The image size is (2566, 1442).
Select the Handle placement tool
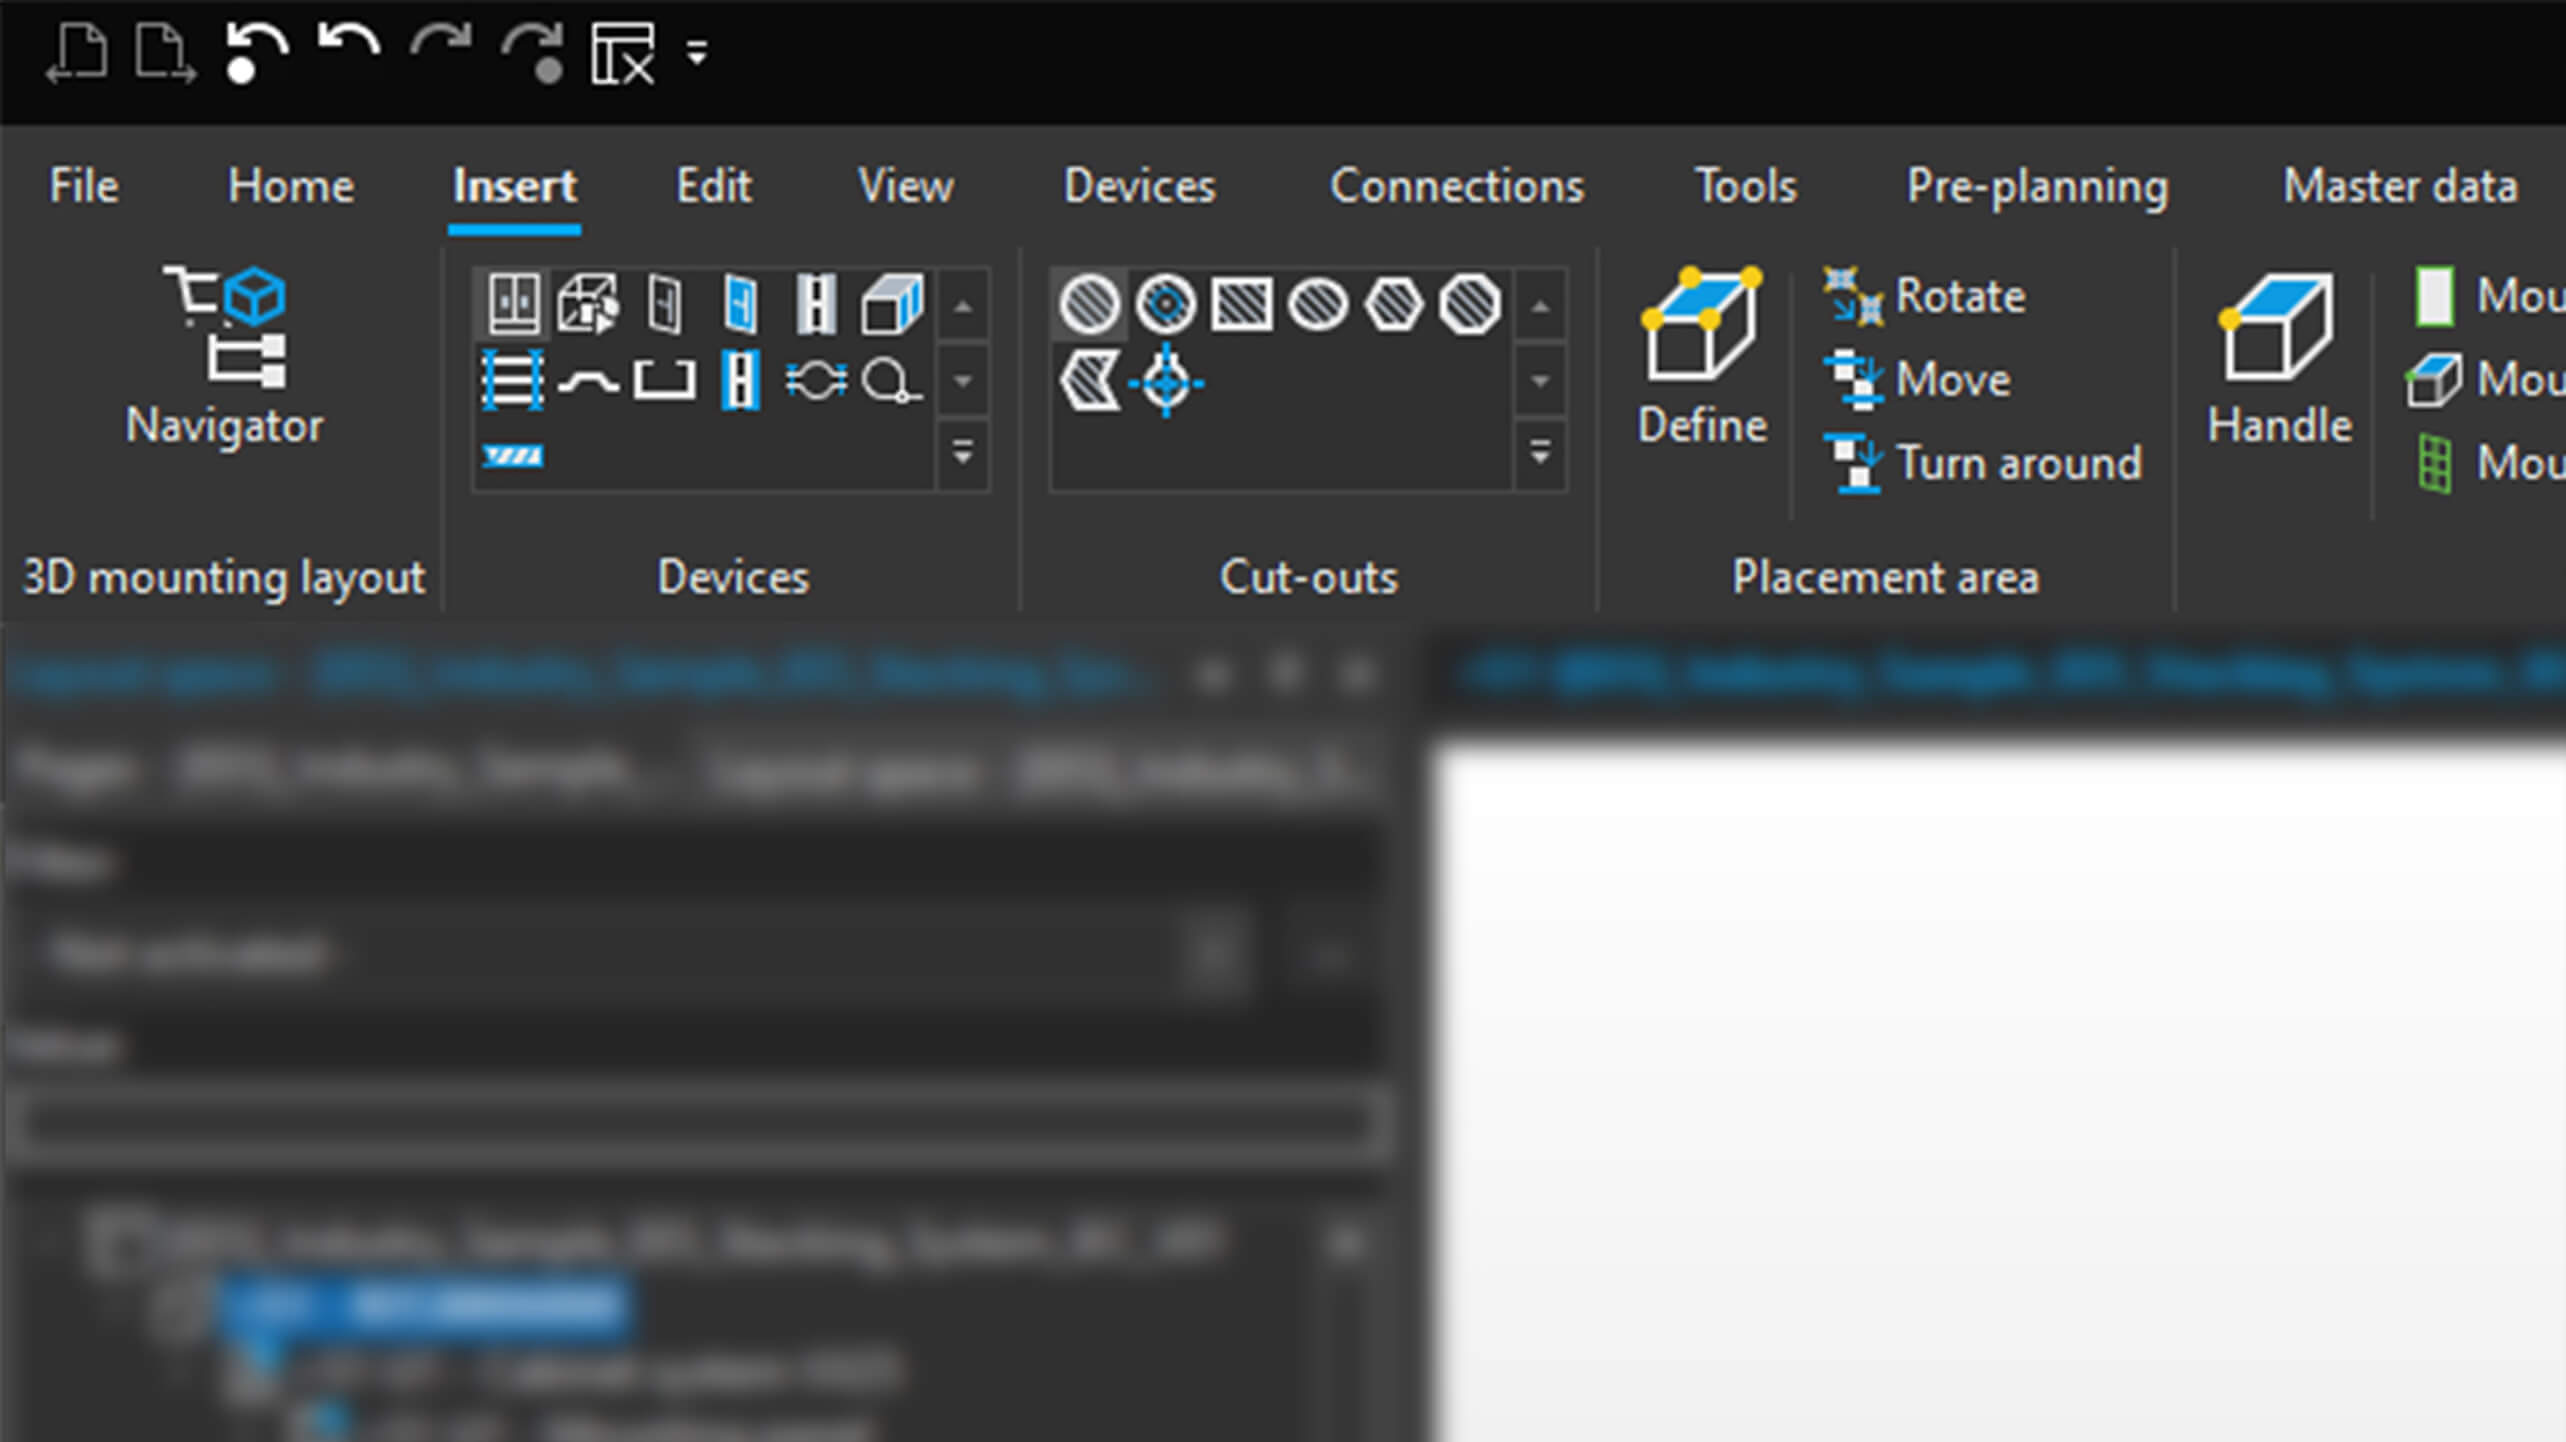pos(2278,355)
